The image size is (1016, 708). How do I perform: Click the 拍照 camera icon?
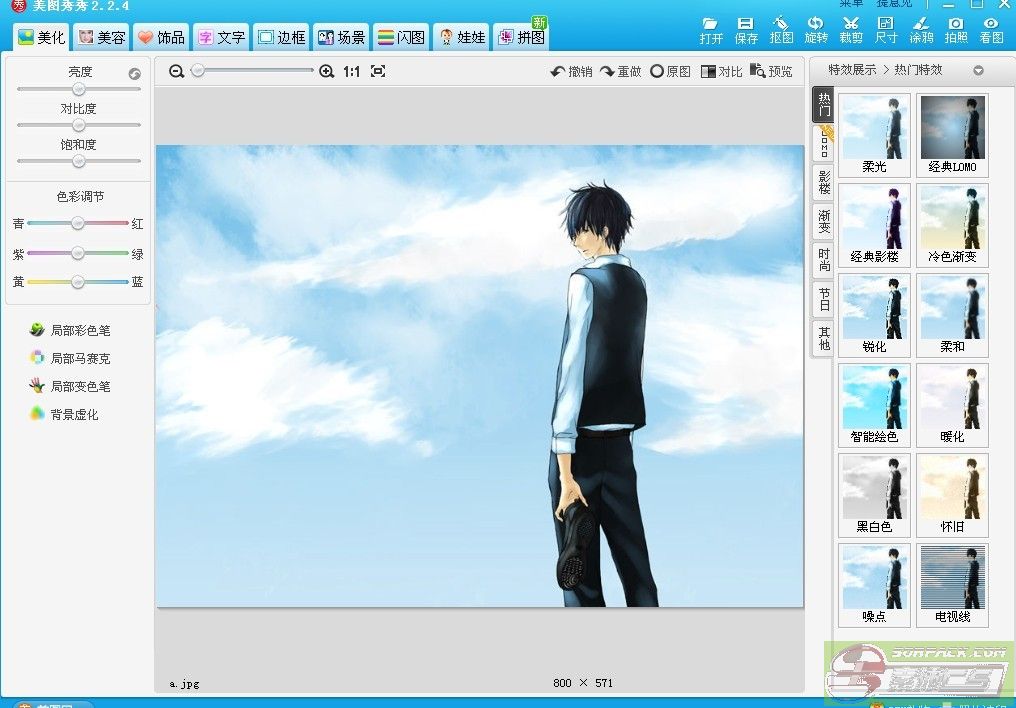956,30
